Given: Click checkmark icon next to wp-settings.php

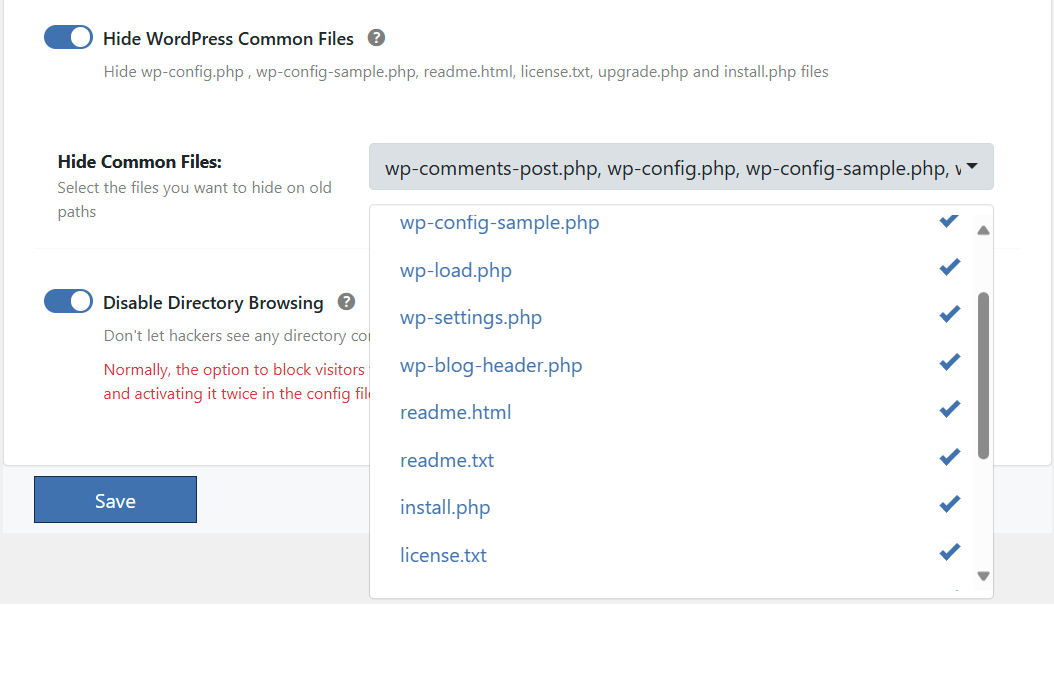Looking at the screenshot, I should pos(950,314).
